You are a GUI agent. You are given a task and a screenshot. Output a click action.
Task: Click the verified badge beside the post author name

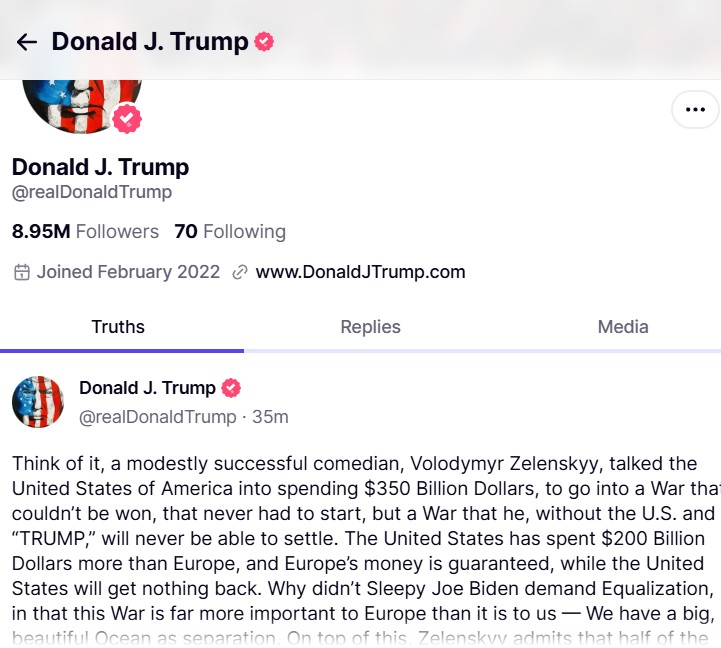pos(231,388)
